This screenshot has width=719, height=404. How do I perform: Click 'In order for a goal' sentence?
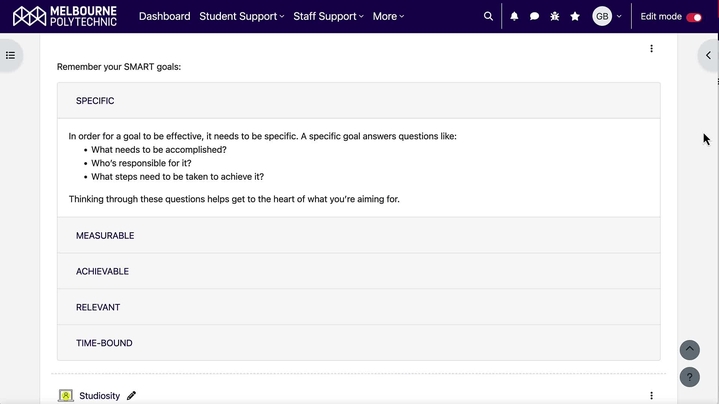coord(262,136)
